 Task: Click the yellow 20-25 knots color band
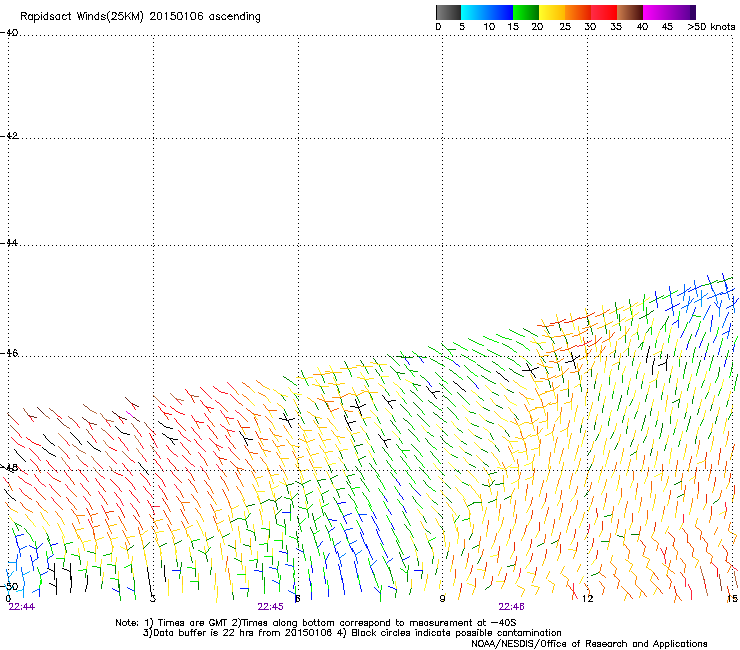(552, 12)
